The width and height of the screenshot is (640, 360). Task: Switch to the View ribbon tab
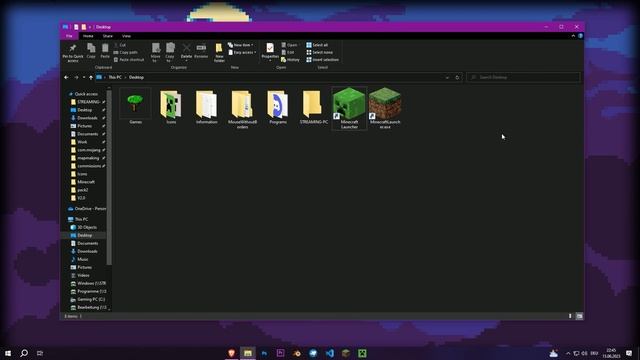coord(127,36)
